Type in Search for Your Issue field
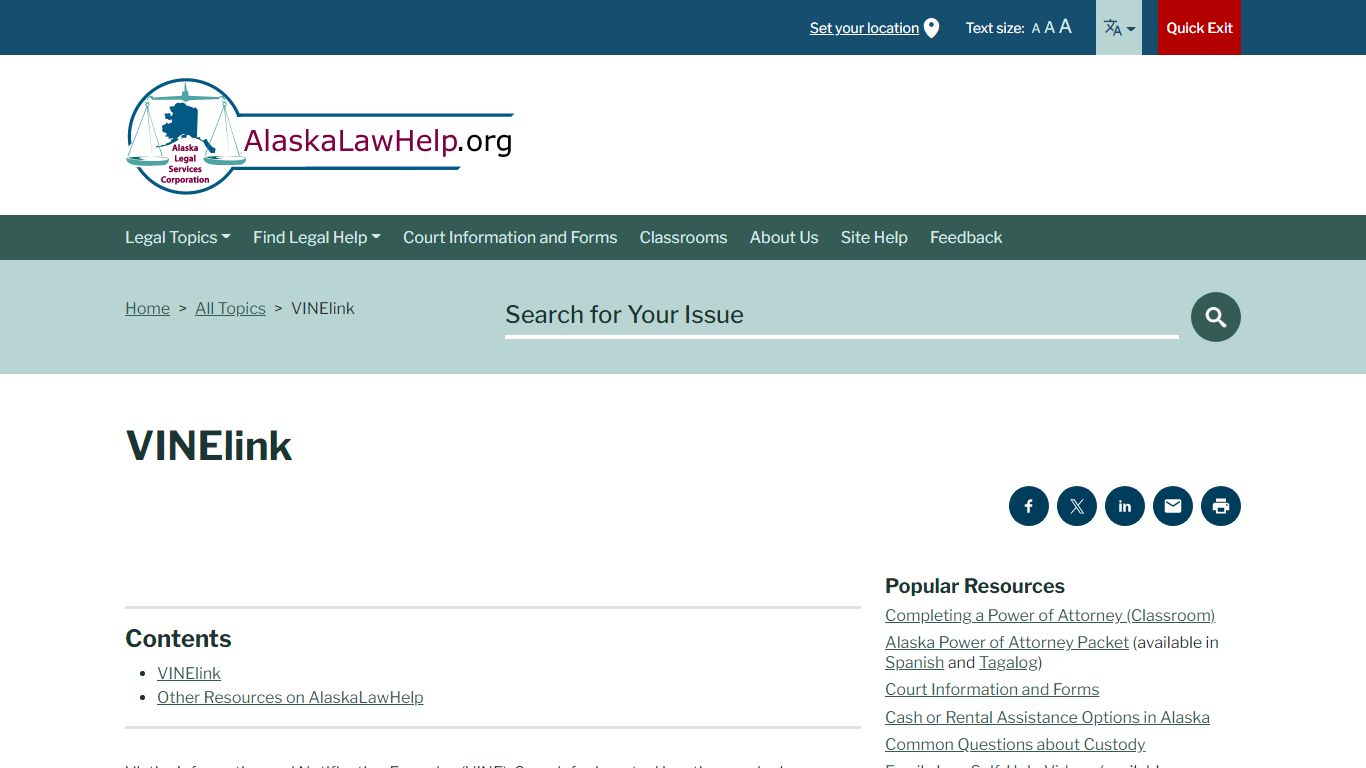 pos(840,315)
